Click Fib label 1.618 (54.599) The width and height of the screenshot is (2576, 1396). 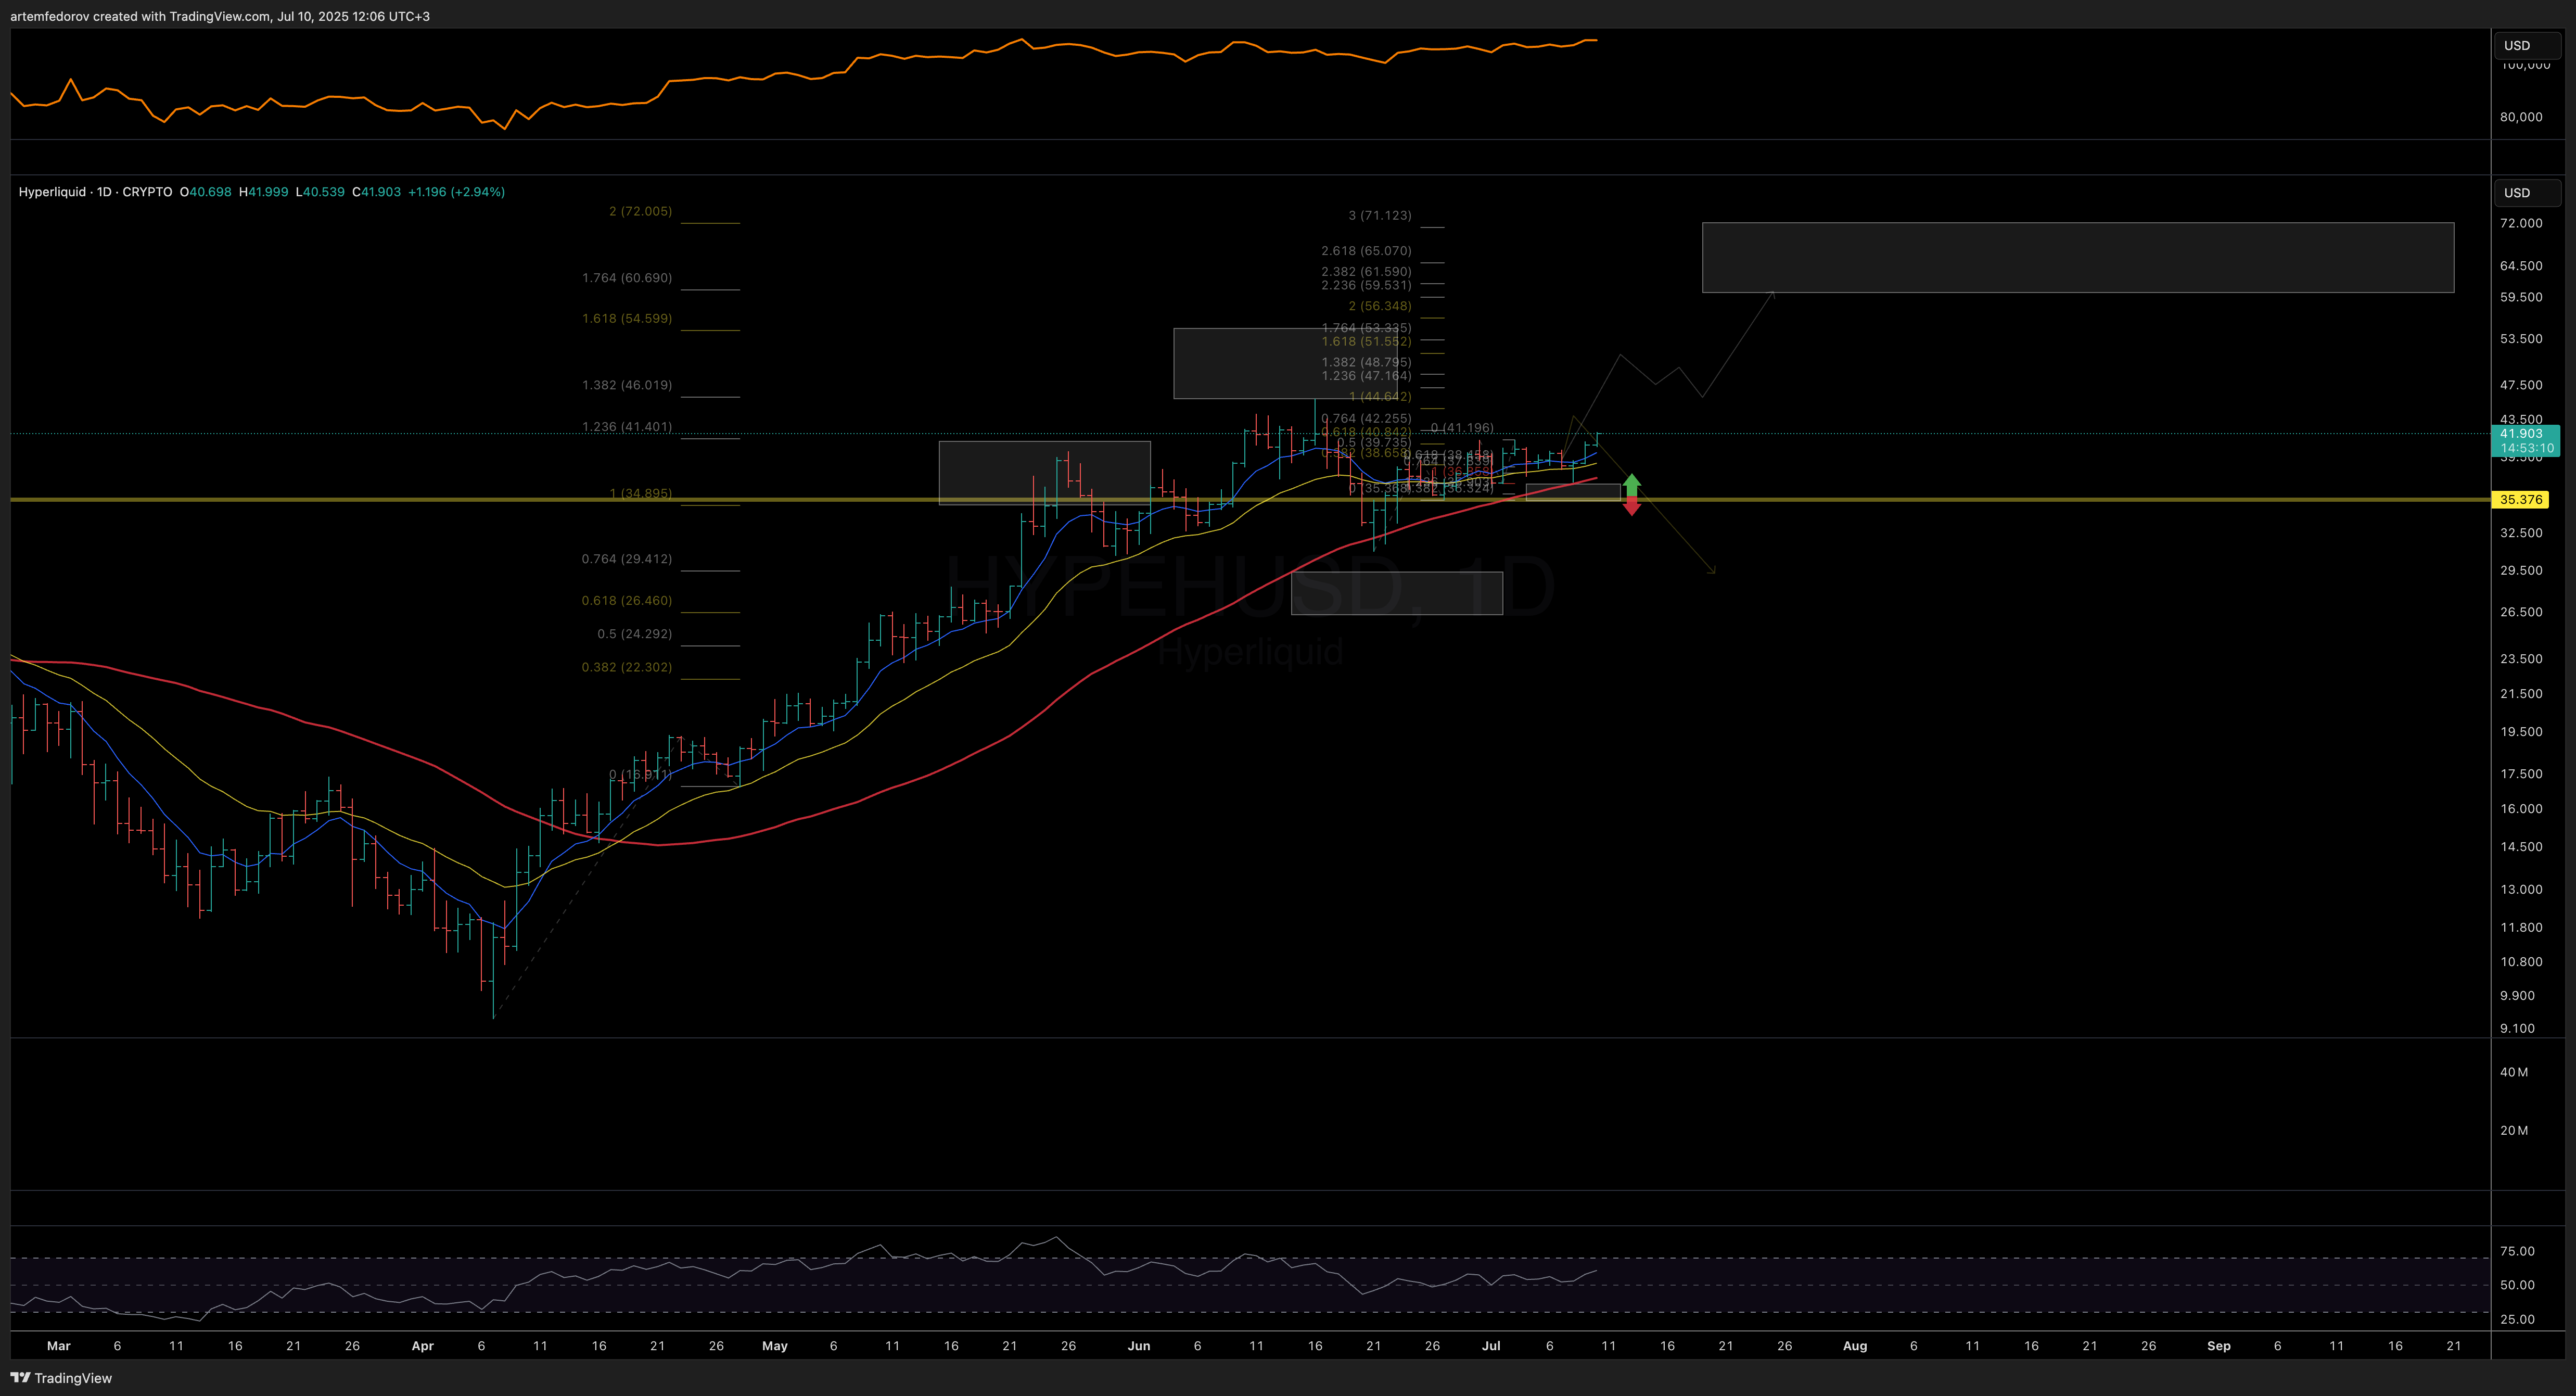pos(627,319)
